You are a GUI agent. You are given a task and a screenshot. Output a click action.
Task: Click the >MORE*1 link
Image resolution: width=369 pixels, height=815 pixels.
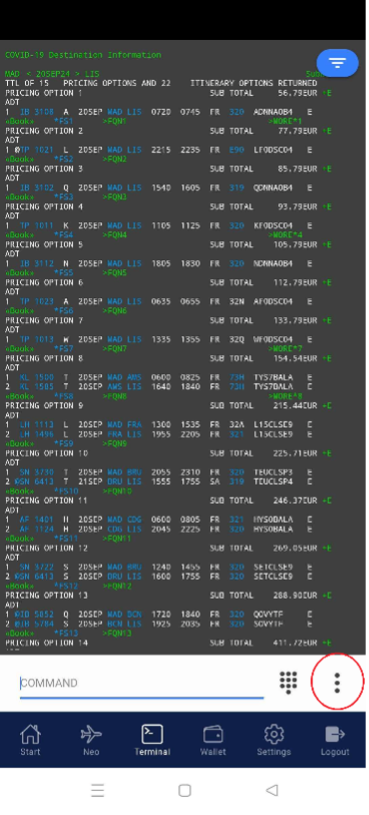click(x=285, y=121)
